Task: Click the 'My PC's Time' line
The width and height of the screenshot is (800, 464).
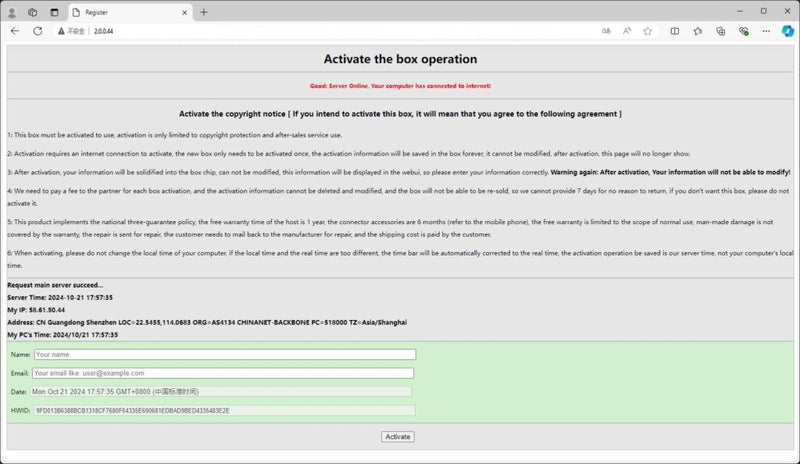Action: point(62,335)
